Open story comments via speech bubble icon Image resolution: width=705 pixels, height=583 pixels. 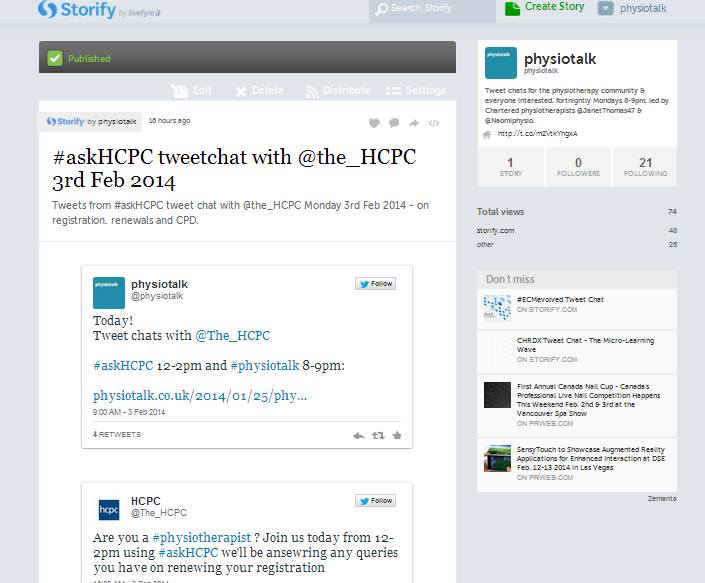394,123
